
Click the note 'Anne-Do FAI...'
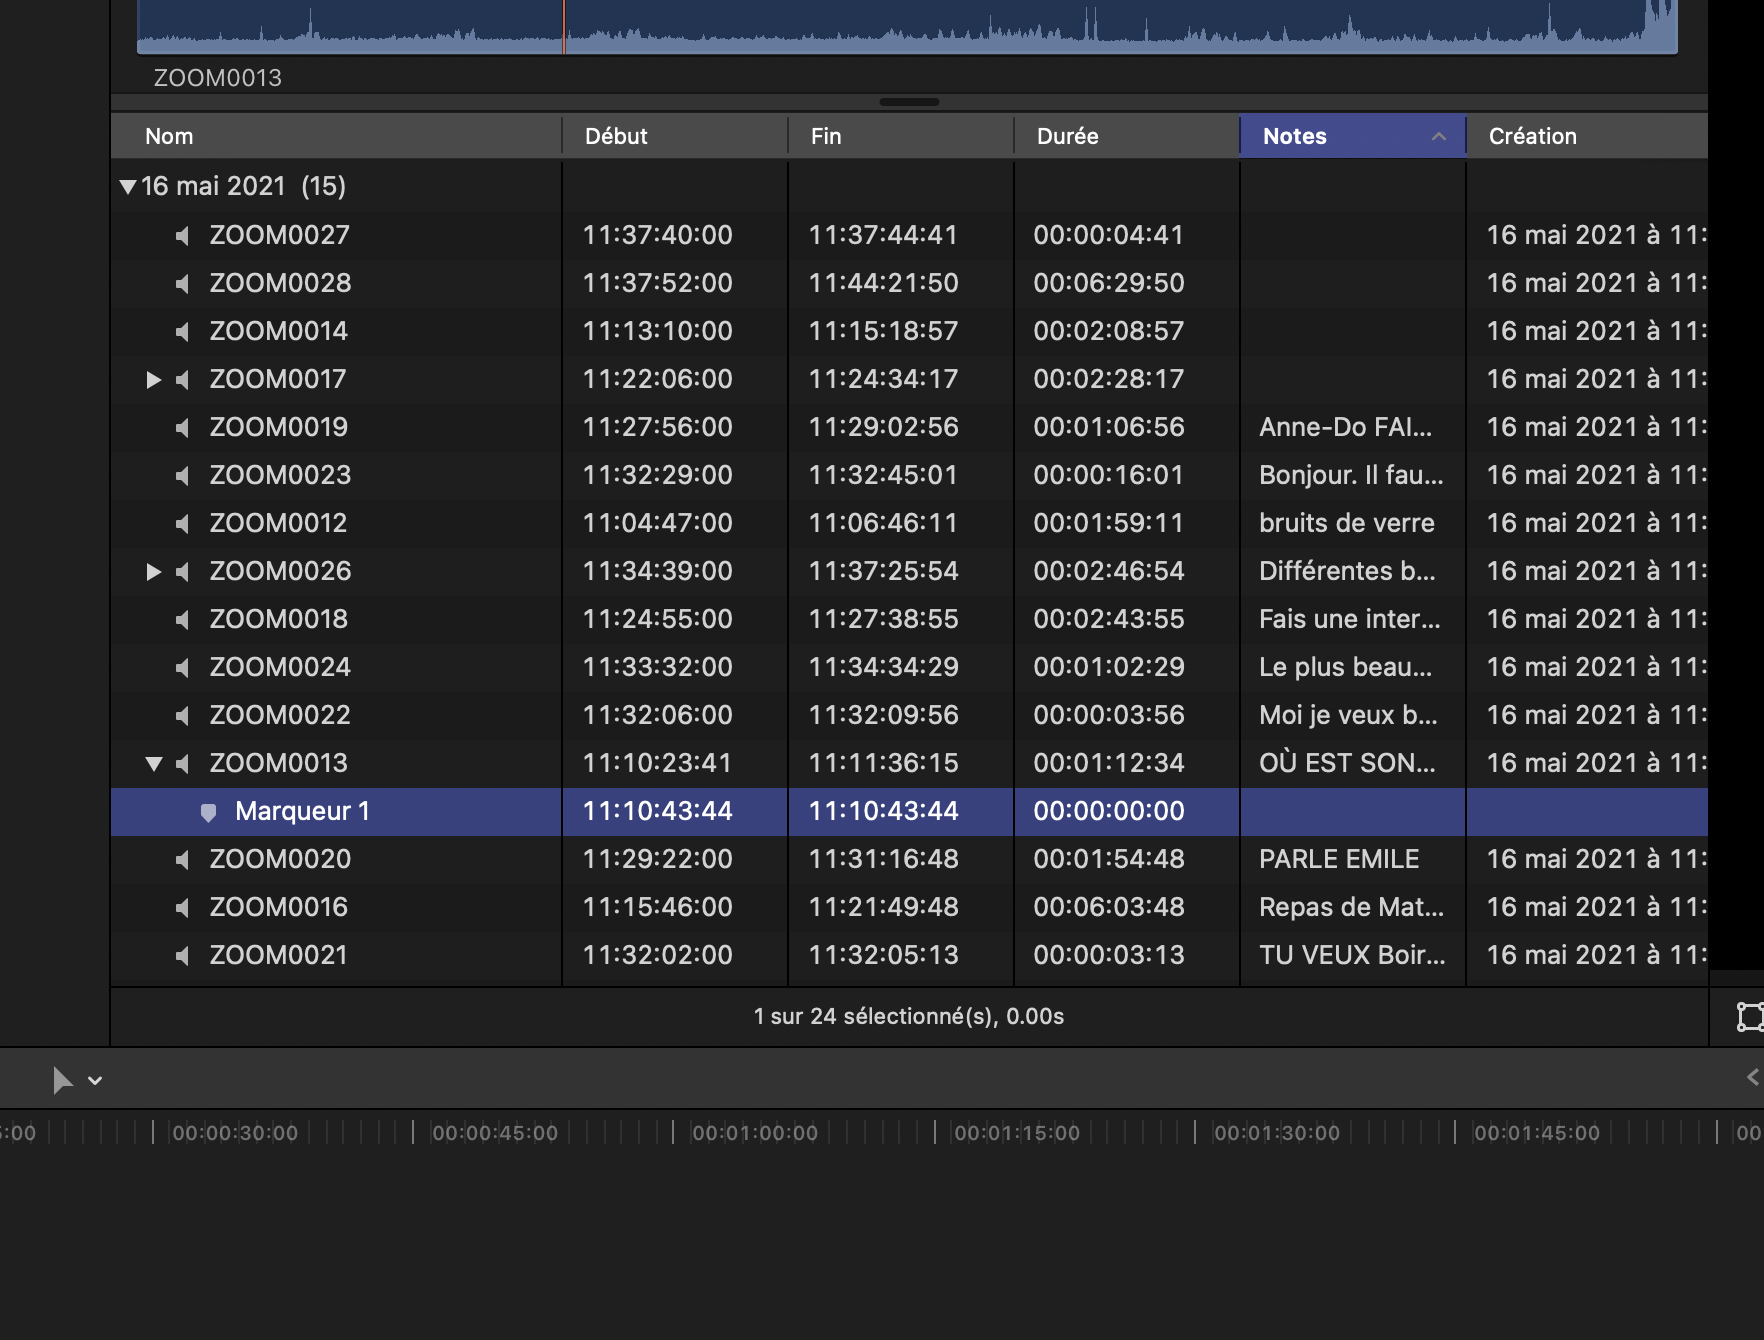click(x=1346, y=428)
